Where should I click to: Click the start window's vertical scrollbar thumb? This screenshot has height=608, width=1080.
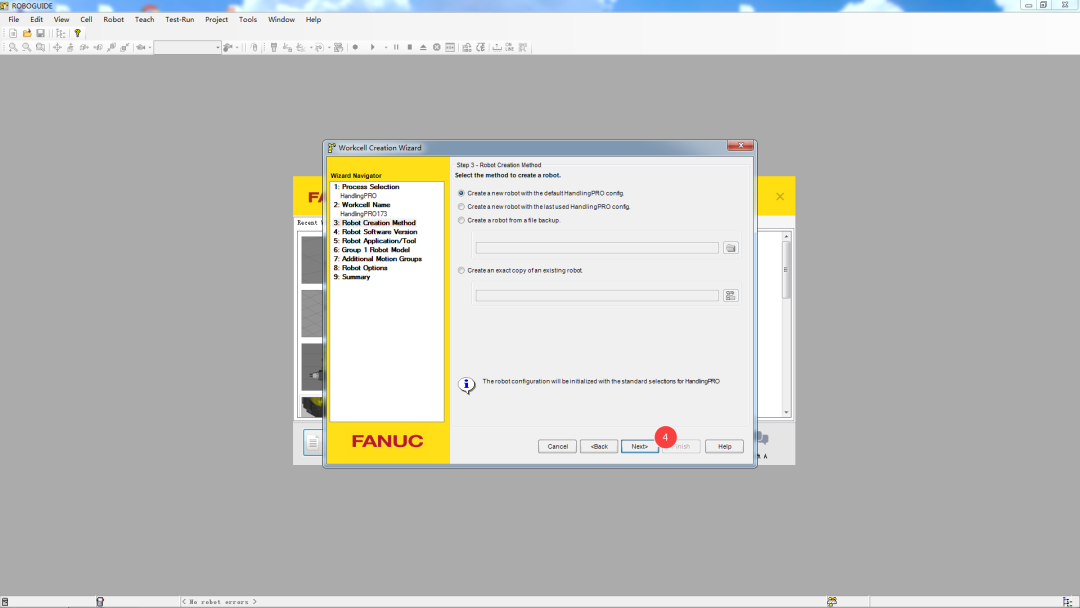786,269
